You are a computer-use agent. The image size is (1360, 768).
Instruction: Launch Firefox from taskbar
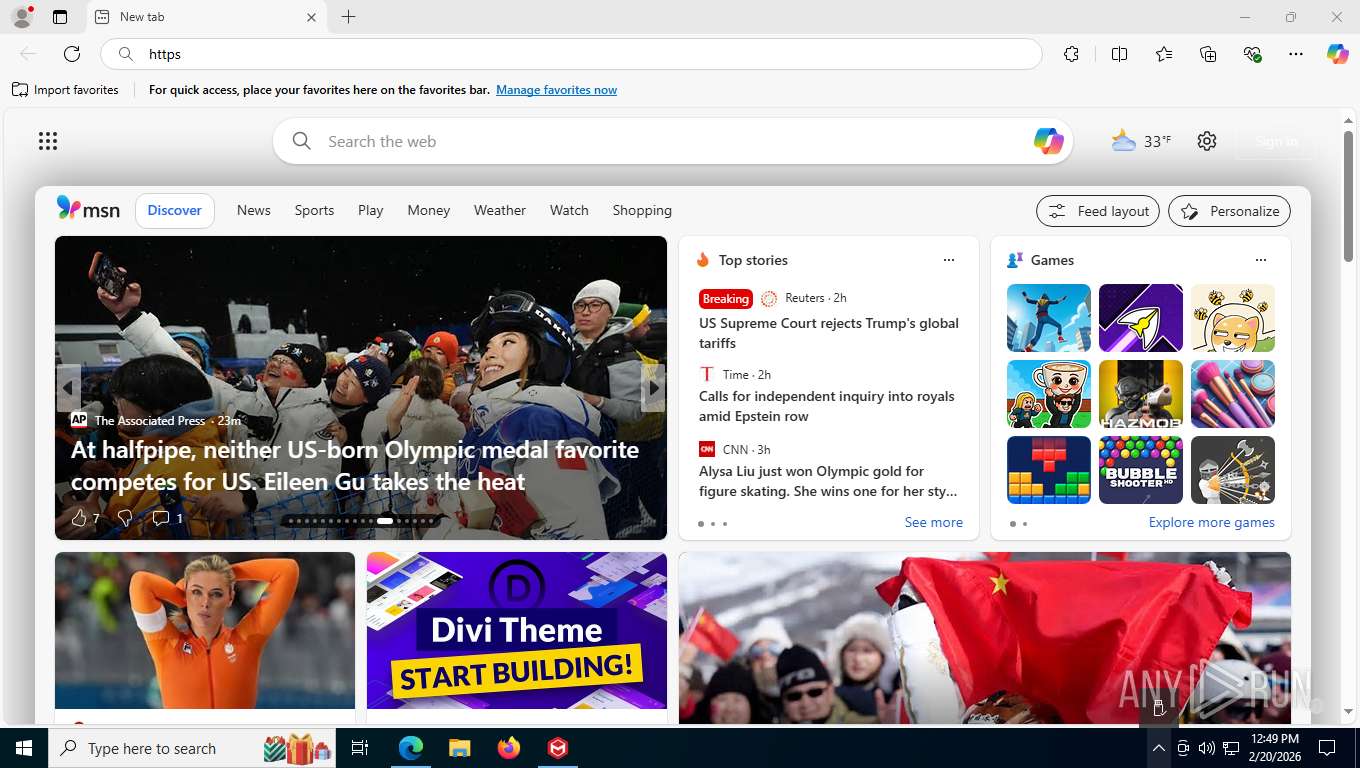pyautogui.click(x=509, y=748)
